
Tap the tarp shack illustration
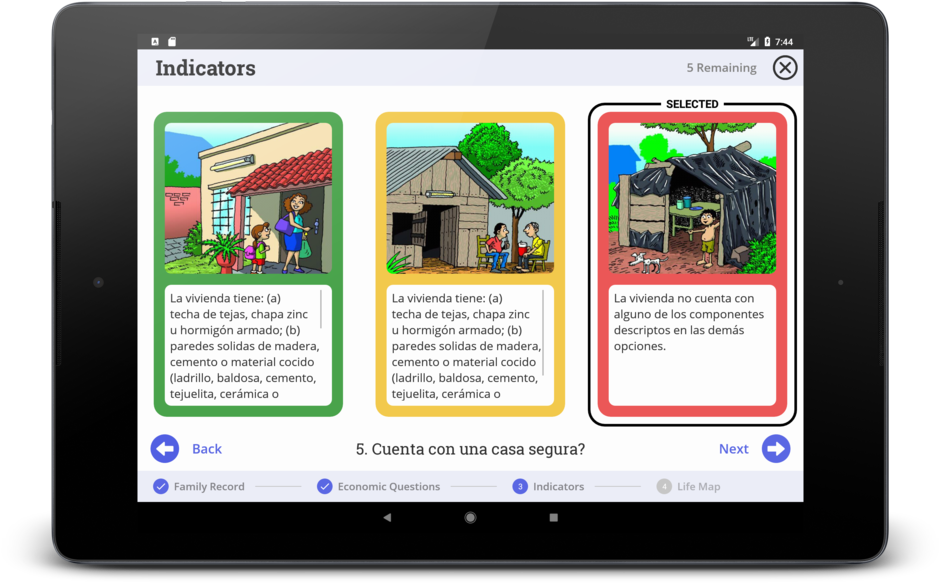[692, 198]
